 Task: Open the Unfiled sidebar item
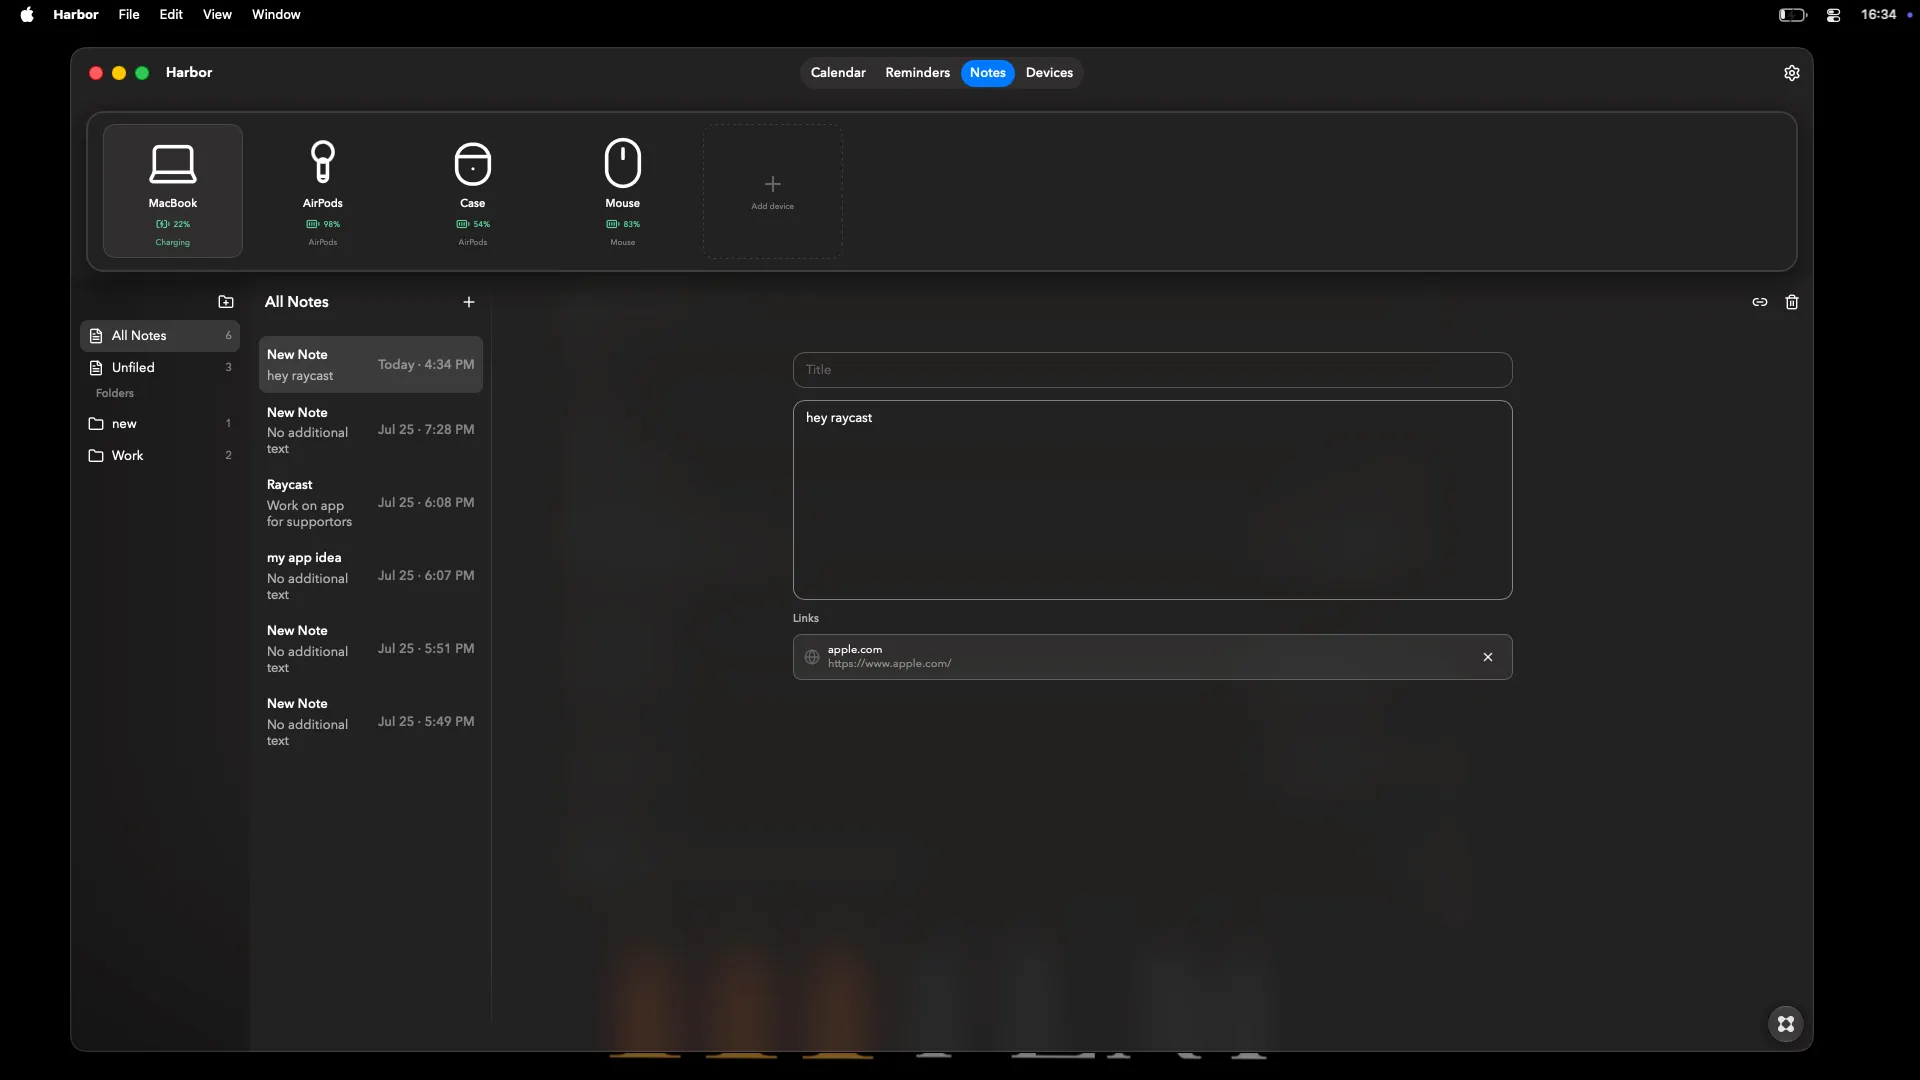tap(160, 368)
